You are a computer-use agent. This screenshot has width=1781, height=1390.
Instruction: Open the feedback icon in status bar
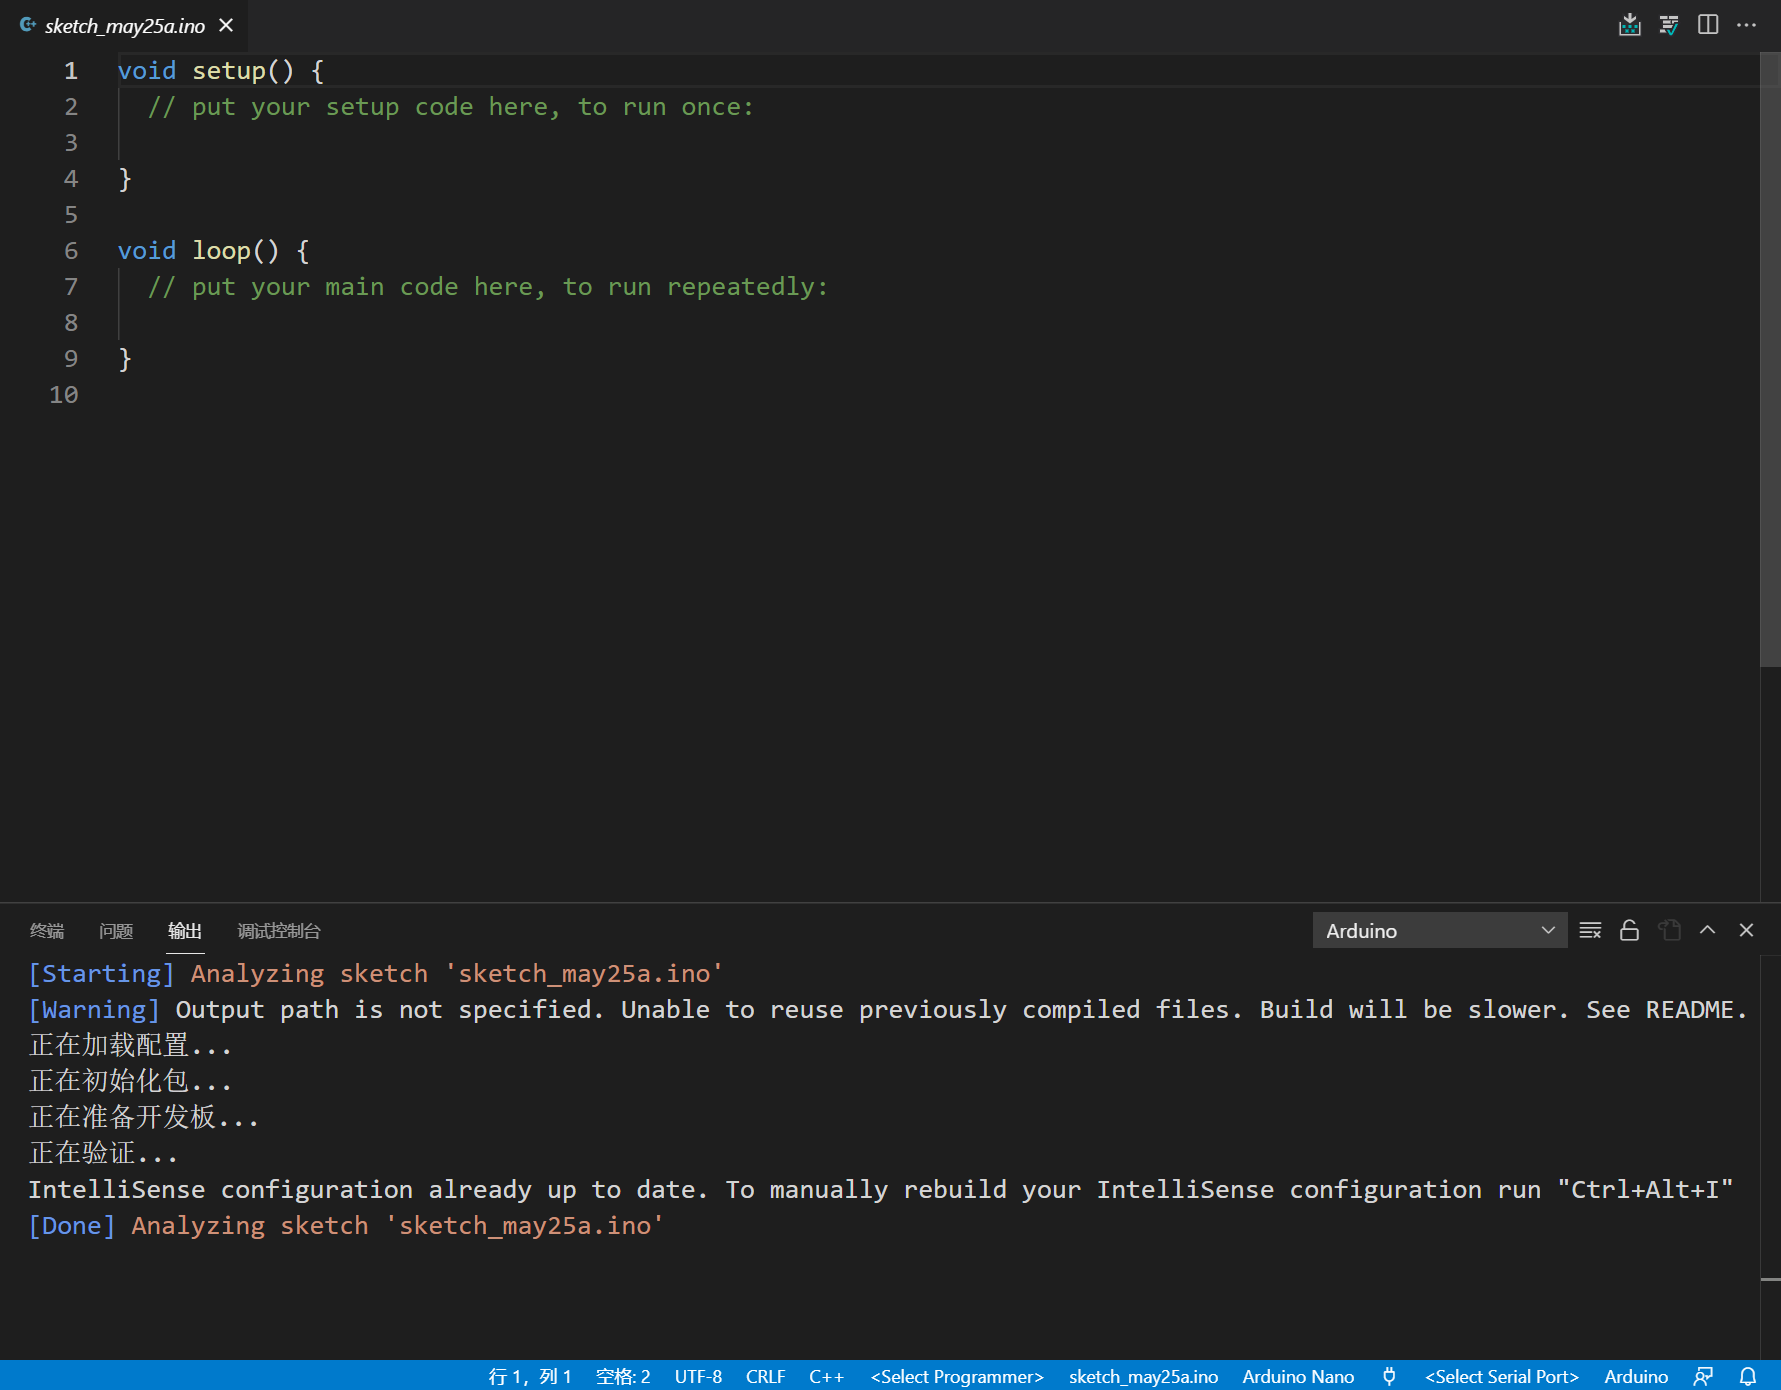(x=1703, y=1377)
